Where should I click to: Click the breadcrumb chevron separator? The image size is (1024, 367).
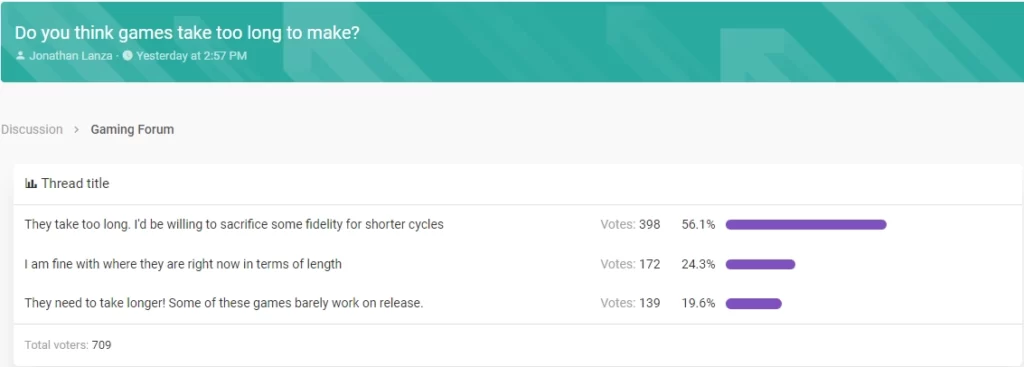click(76, 130)
